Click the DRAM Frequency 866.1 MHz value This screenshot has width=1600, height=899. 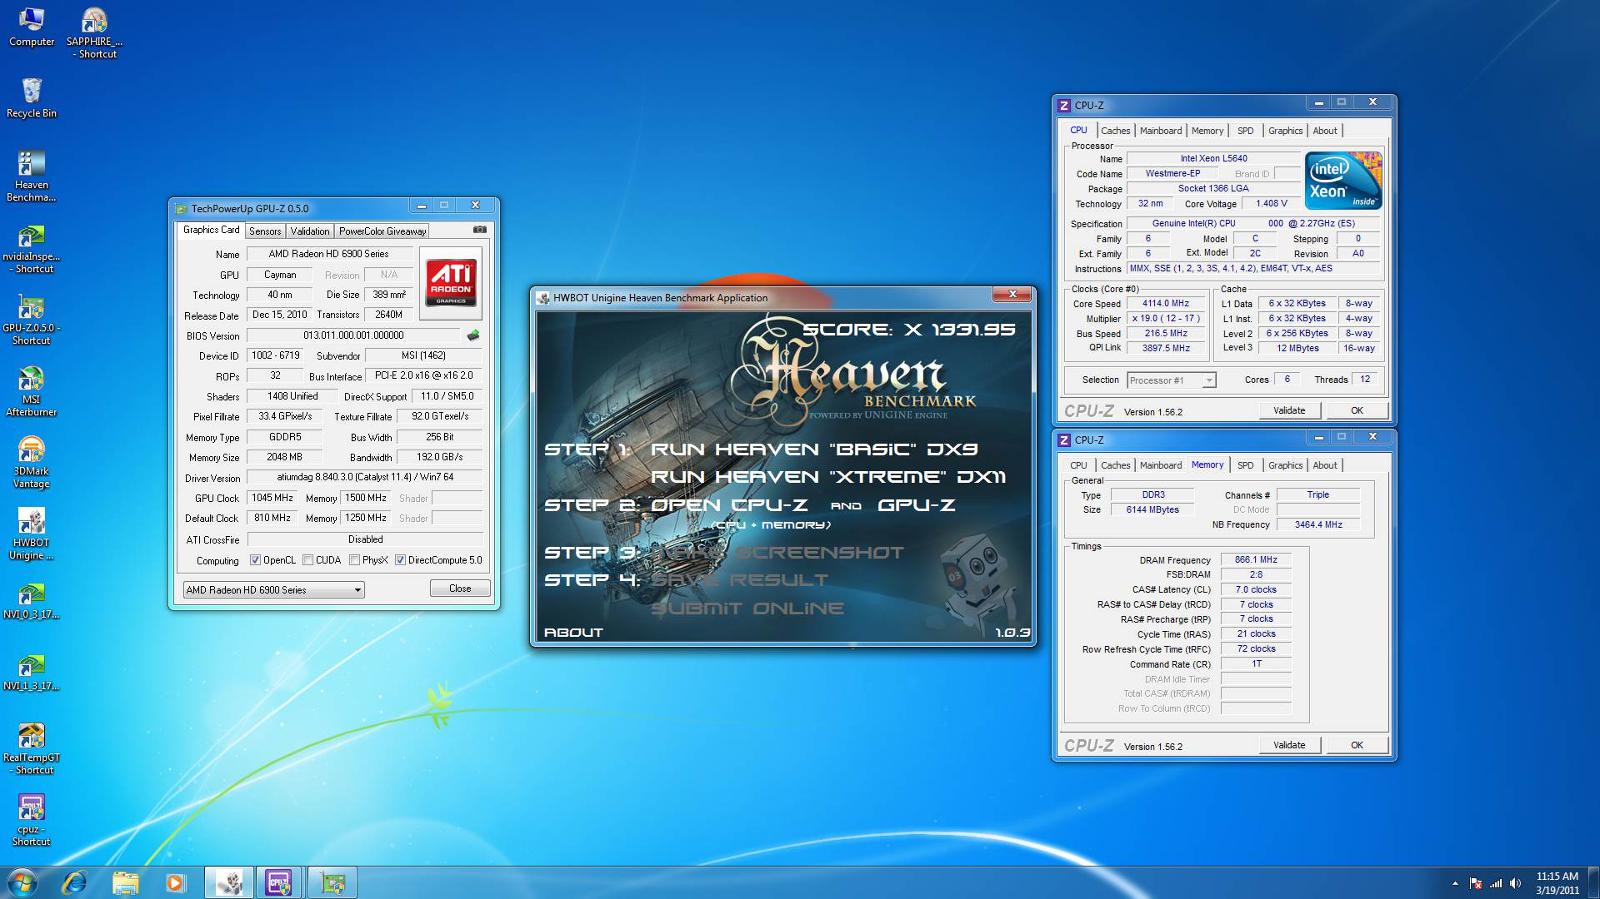point(1256,560)
